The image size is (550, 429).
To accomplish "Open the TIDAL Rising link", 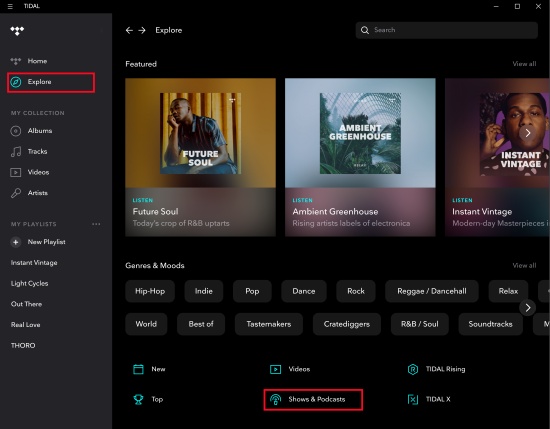I will tap(445, 369).
